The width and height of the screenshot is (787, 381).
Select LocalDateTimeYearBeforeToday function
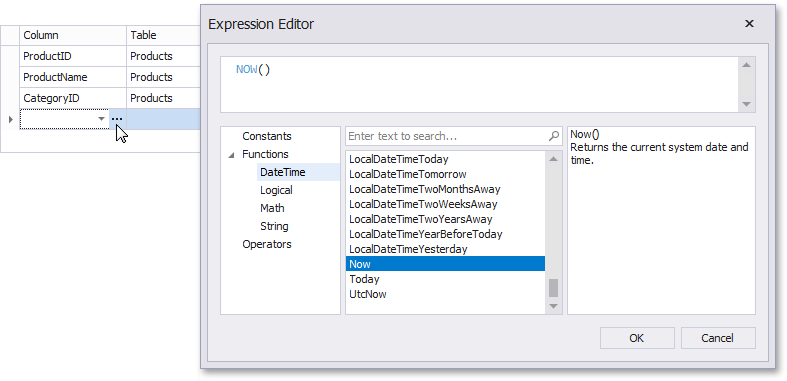point(445,234)
